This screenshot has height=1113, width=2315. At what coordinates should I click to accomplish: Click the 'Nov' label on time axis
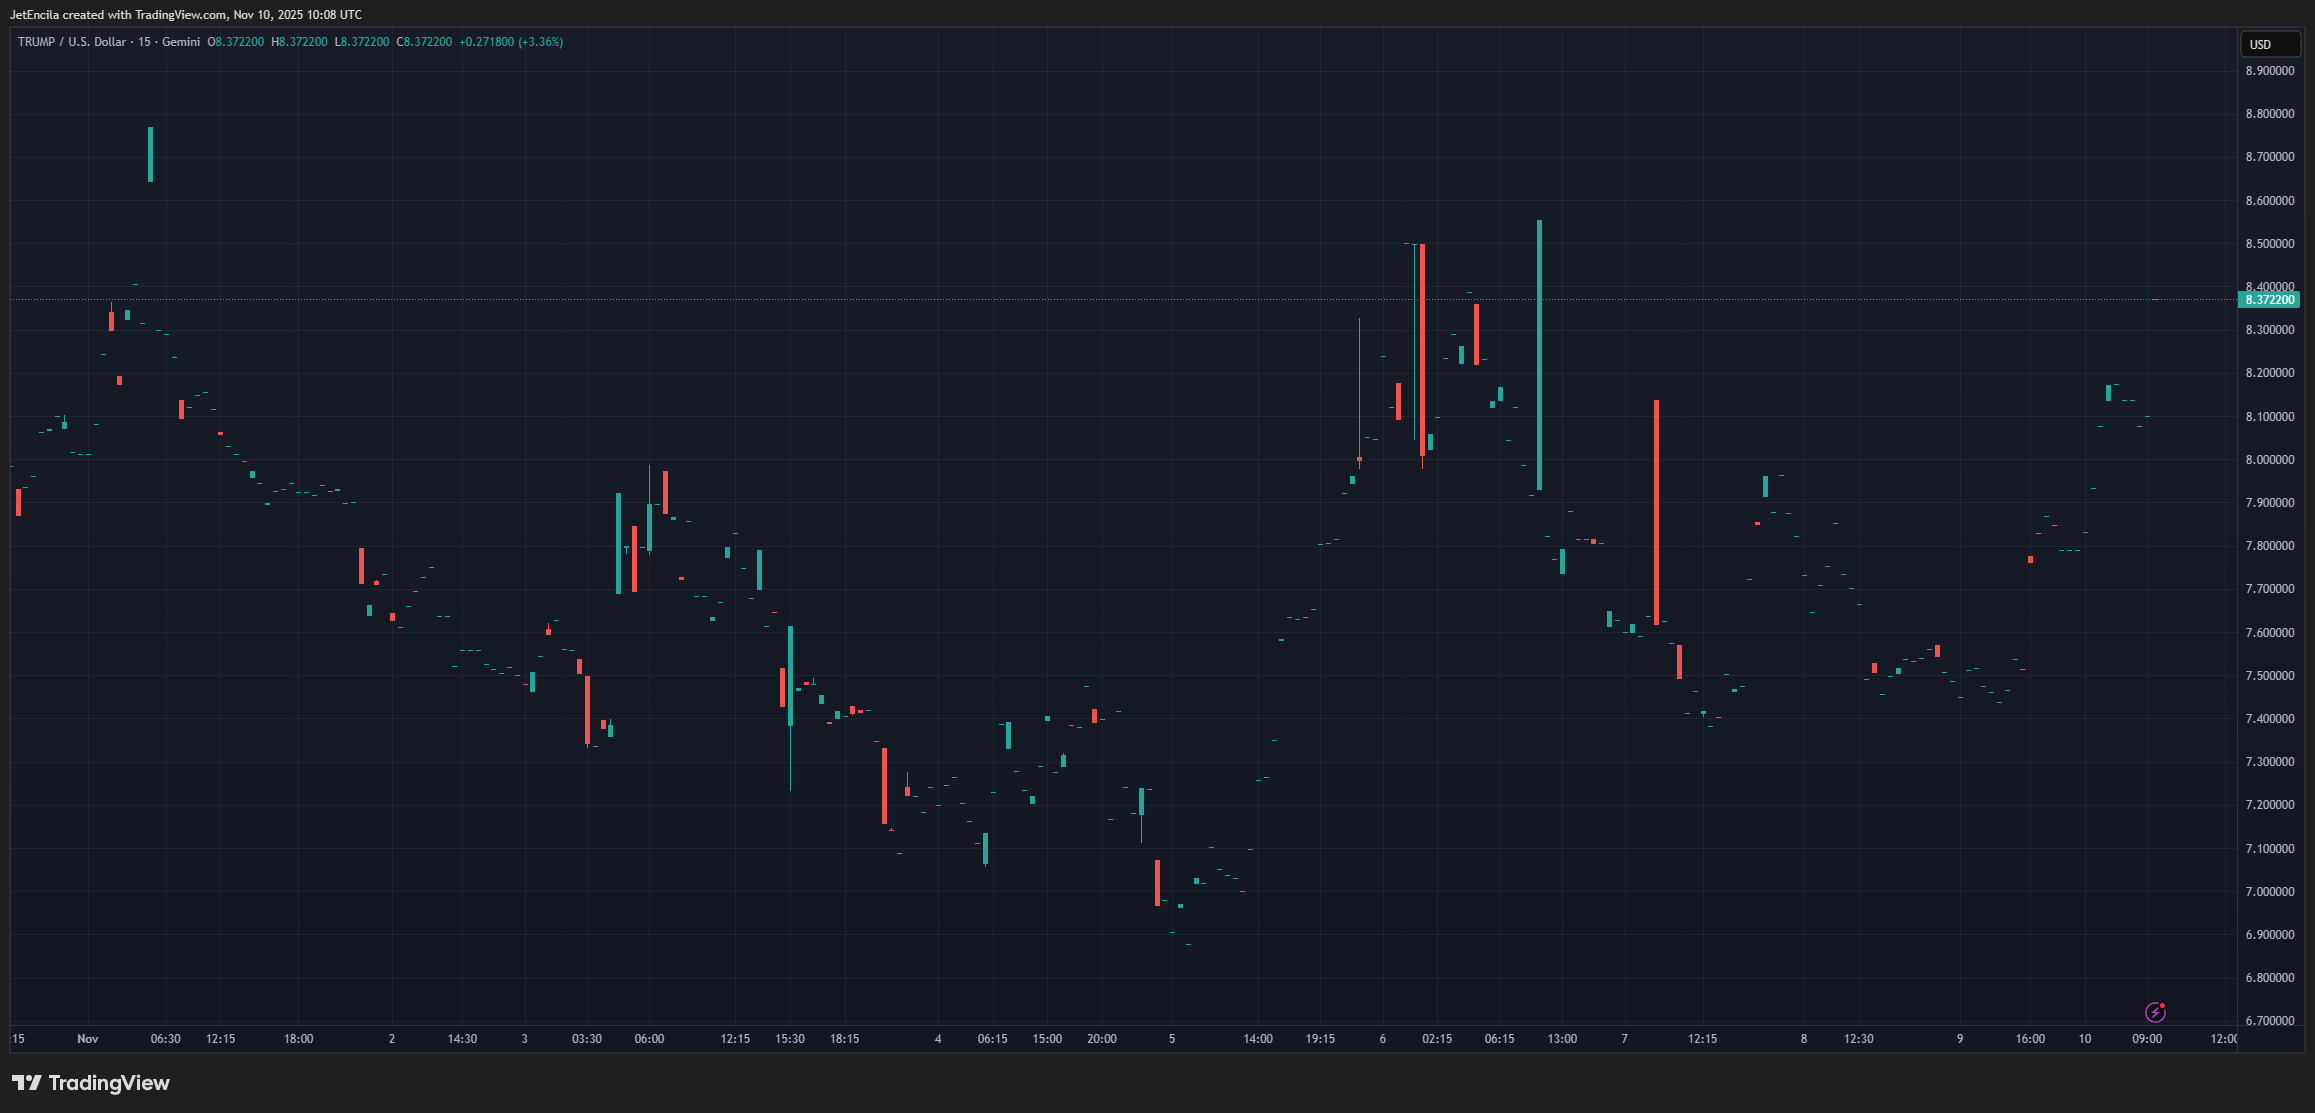[x=88, y=1039]
